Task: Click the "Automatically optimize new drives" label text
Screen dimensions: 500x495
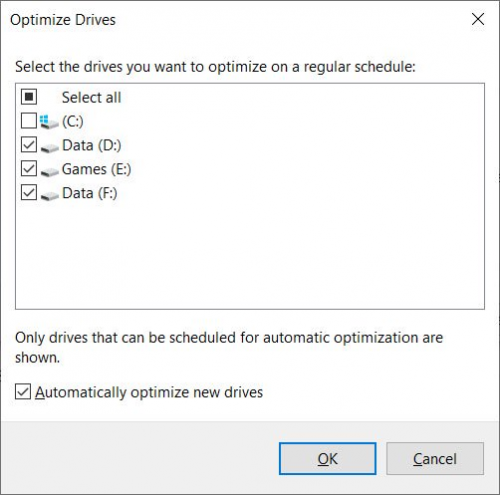Action: (x=149, y=392)
